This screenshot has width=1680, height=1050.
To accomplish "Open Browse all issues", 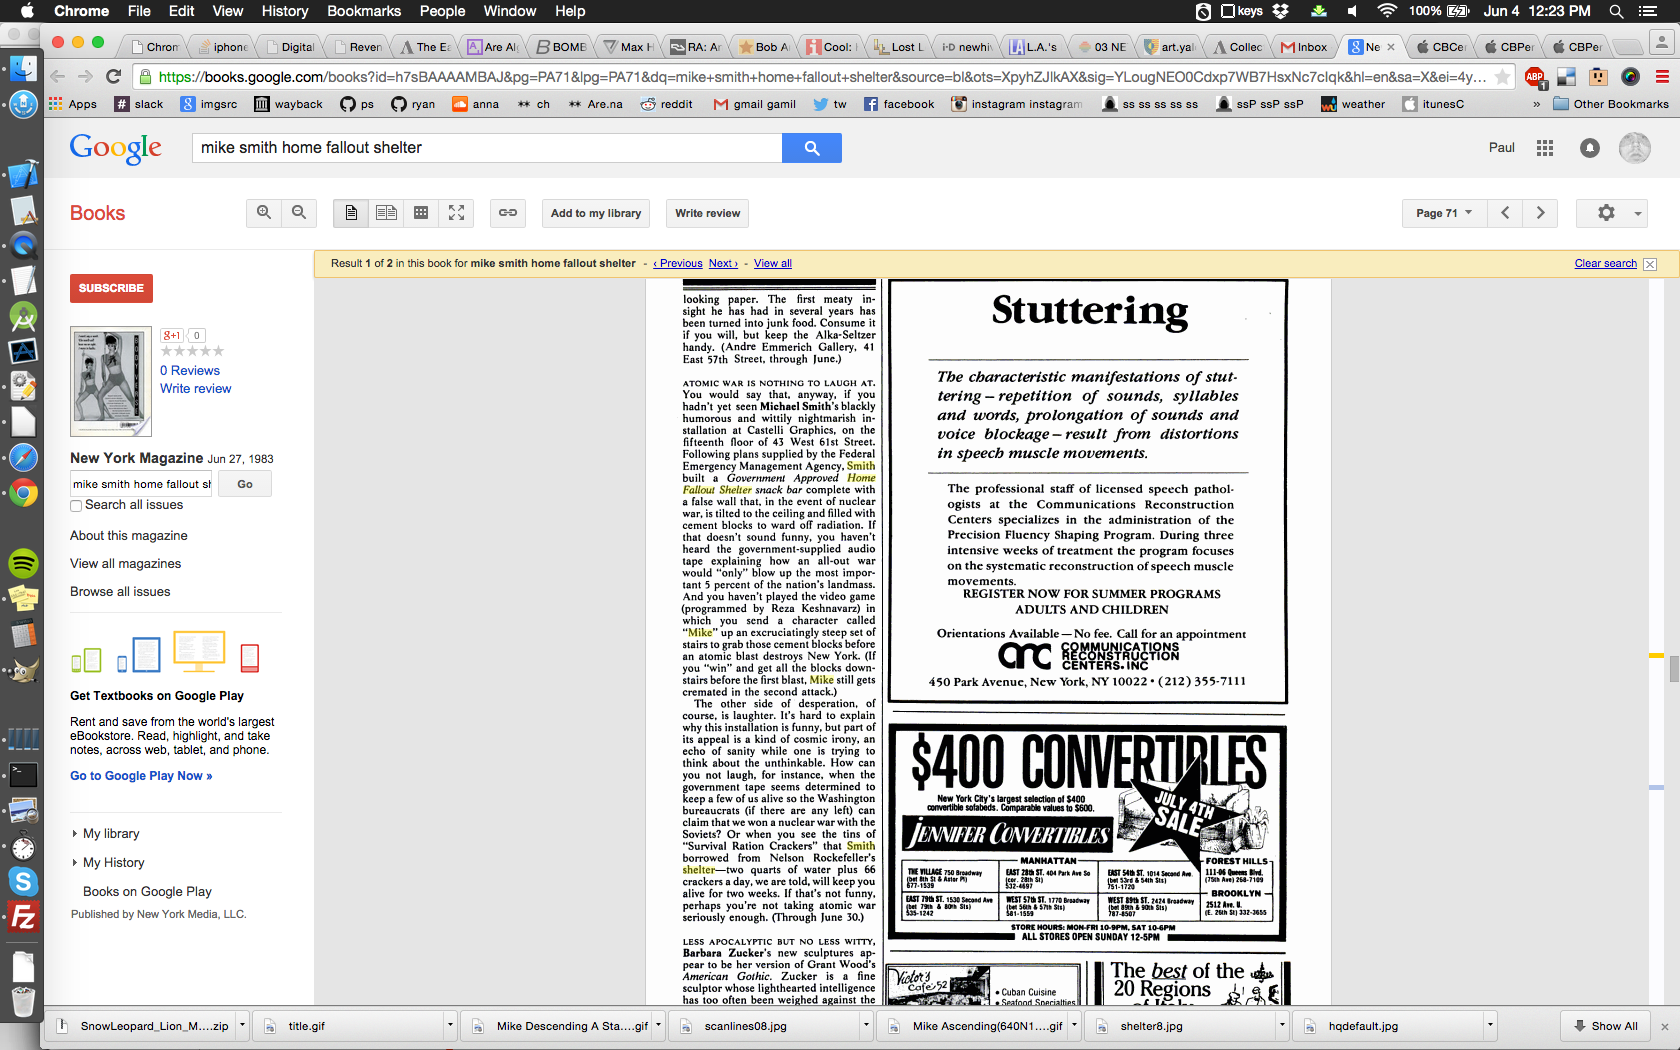I will pyautogui.click(x=120, y=592).
